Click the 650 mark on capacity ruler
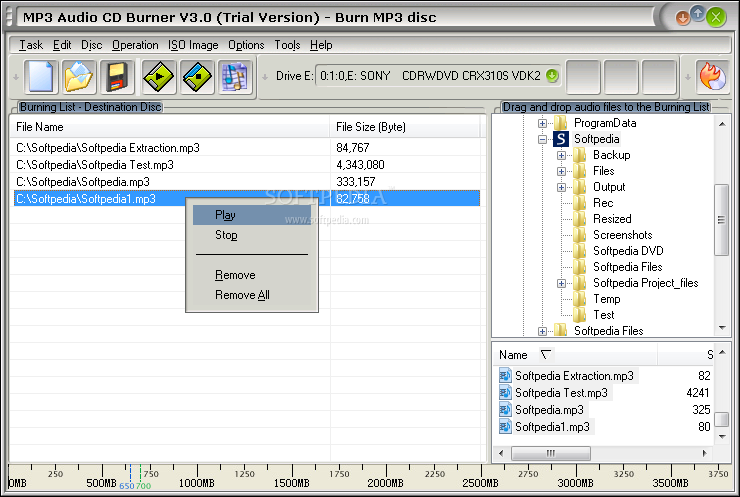 pos(126,485)
